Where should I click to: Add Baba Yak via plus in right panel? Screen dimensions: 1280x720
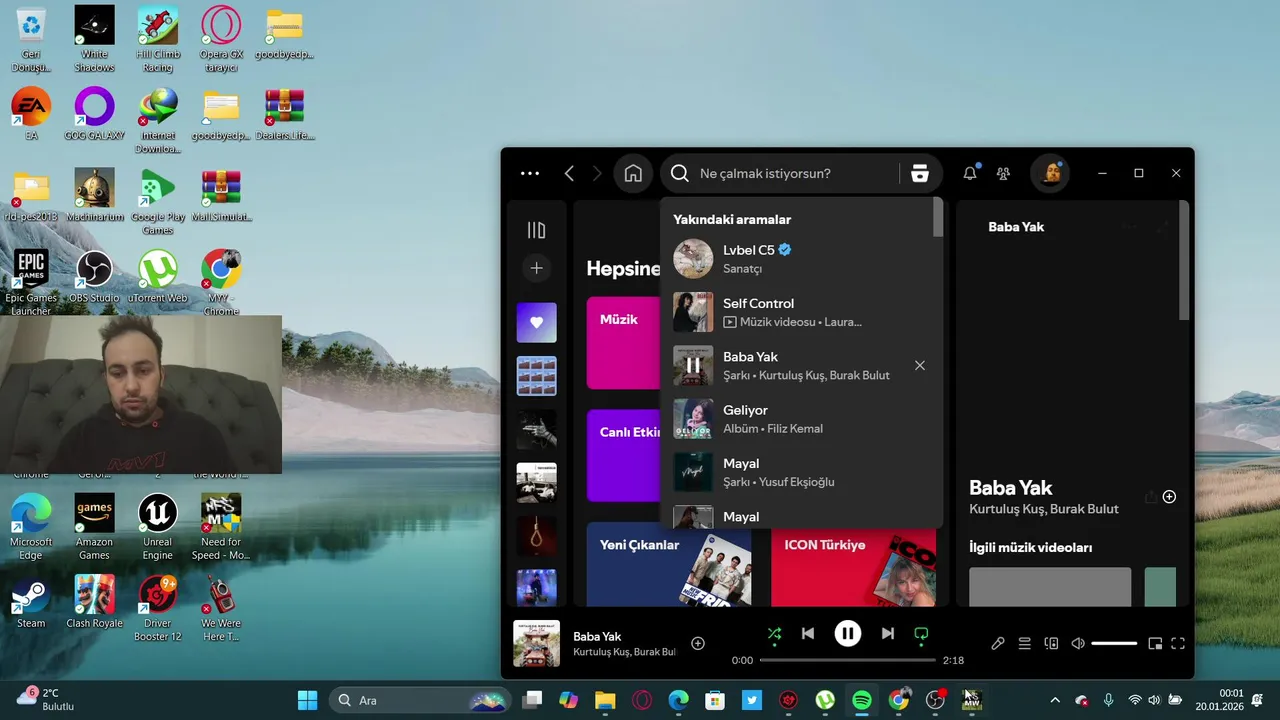pos(1169,497)
